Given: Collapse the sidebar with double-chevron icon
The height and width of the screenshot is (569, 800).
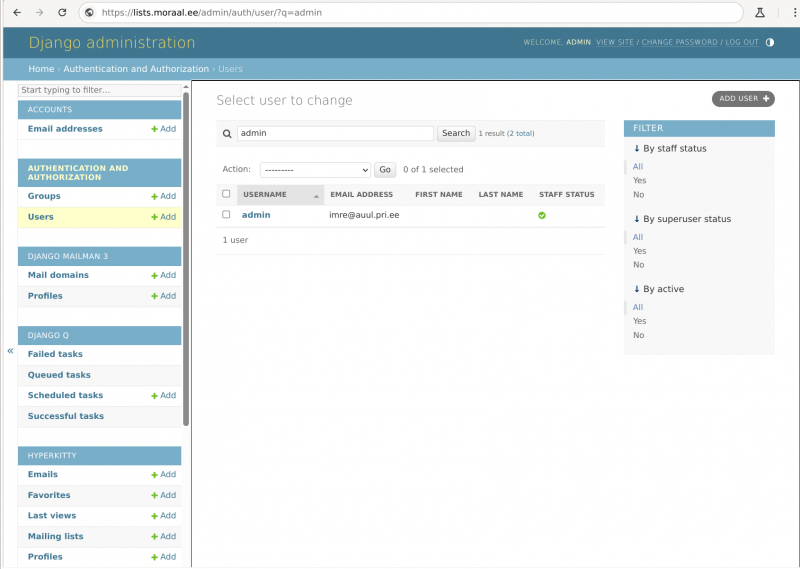Looking at the screenshot, I should (x=10, y=351).
